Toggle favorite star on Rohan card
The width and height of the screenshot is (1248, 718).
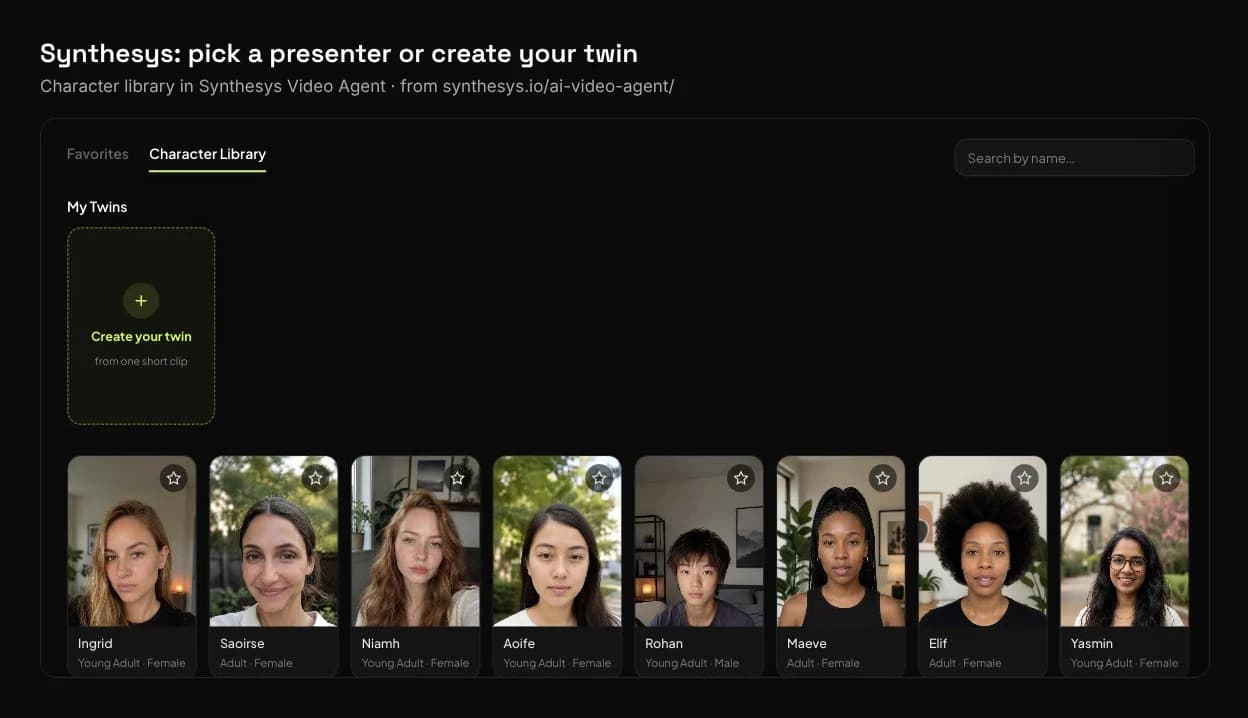coord(741,478)
